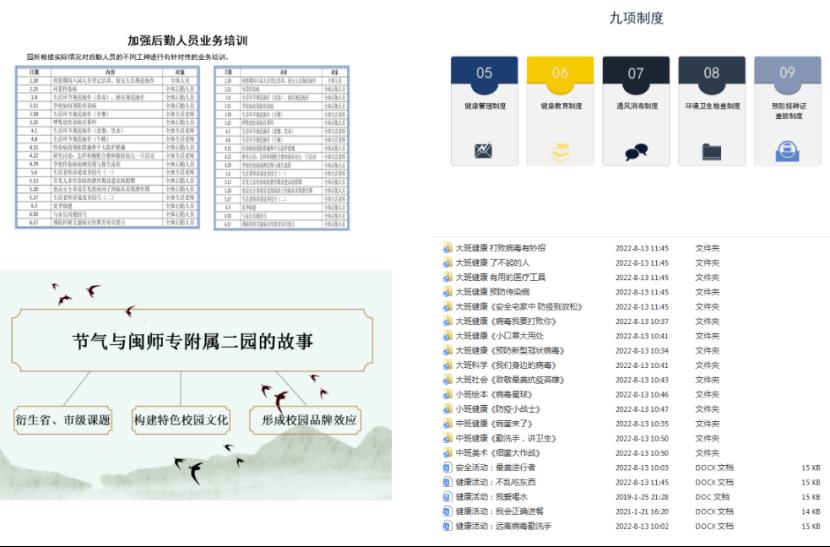The image size is (830, 547).
Task: Select the DOCX icon for 安全活动：最美逆行者
Action: point(448,467)
